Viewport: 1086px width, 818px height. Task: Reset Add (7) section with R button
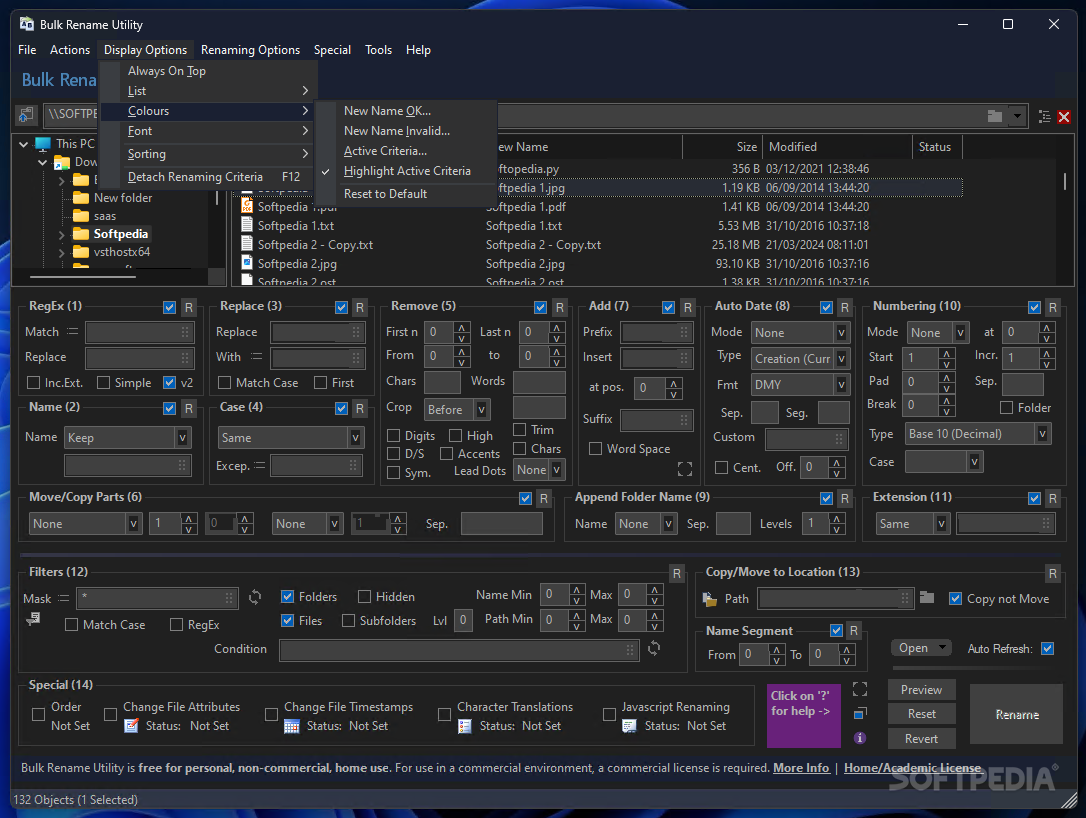tap(687, 308)
